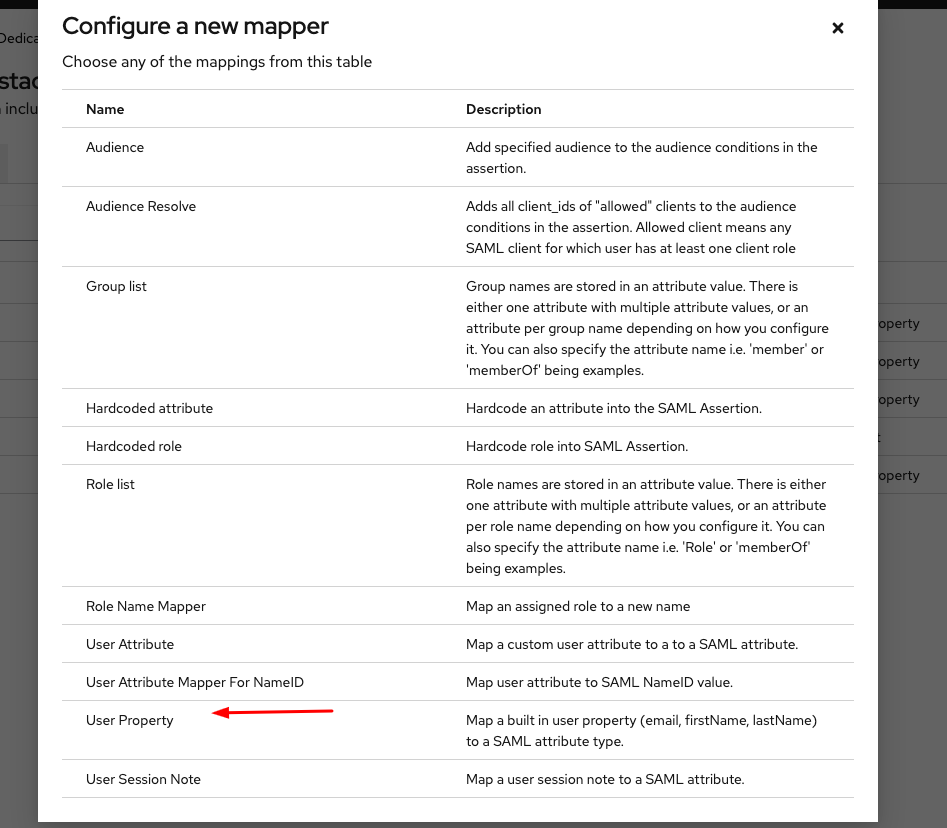This screenshot has width=947, height=828.
Task: Pick the User Session Note mapper
Action: pyautogui.click(x=143, y=780)
